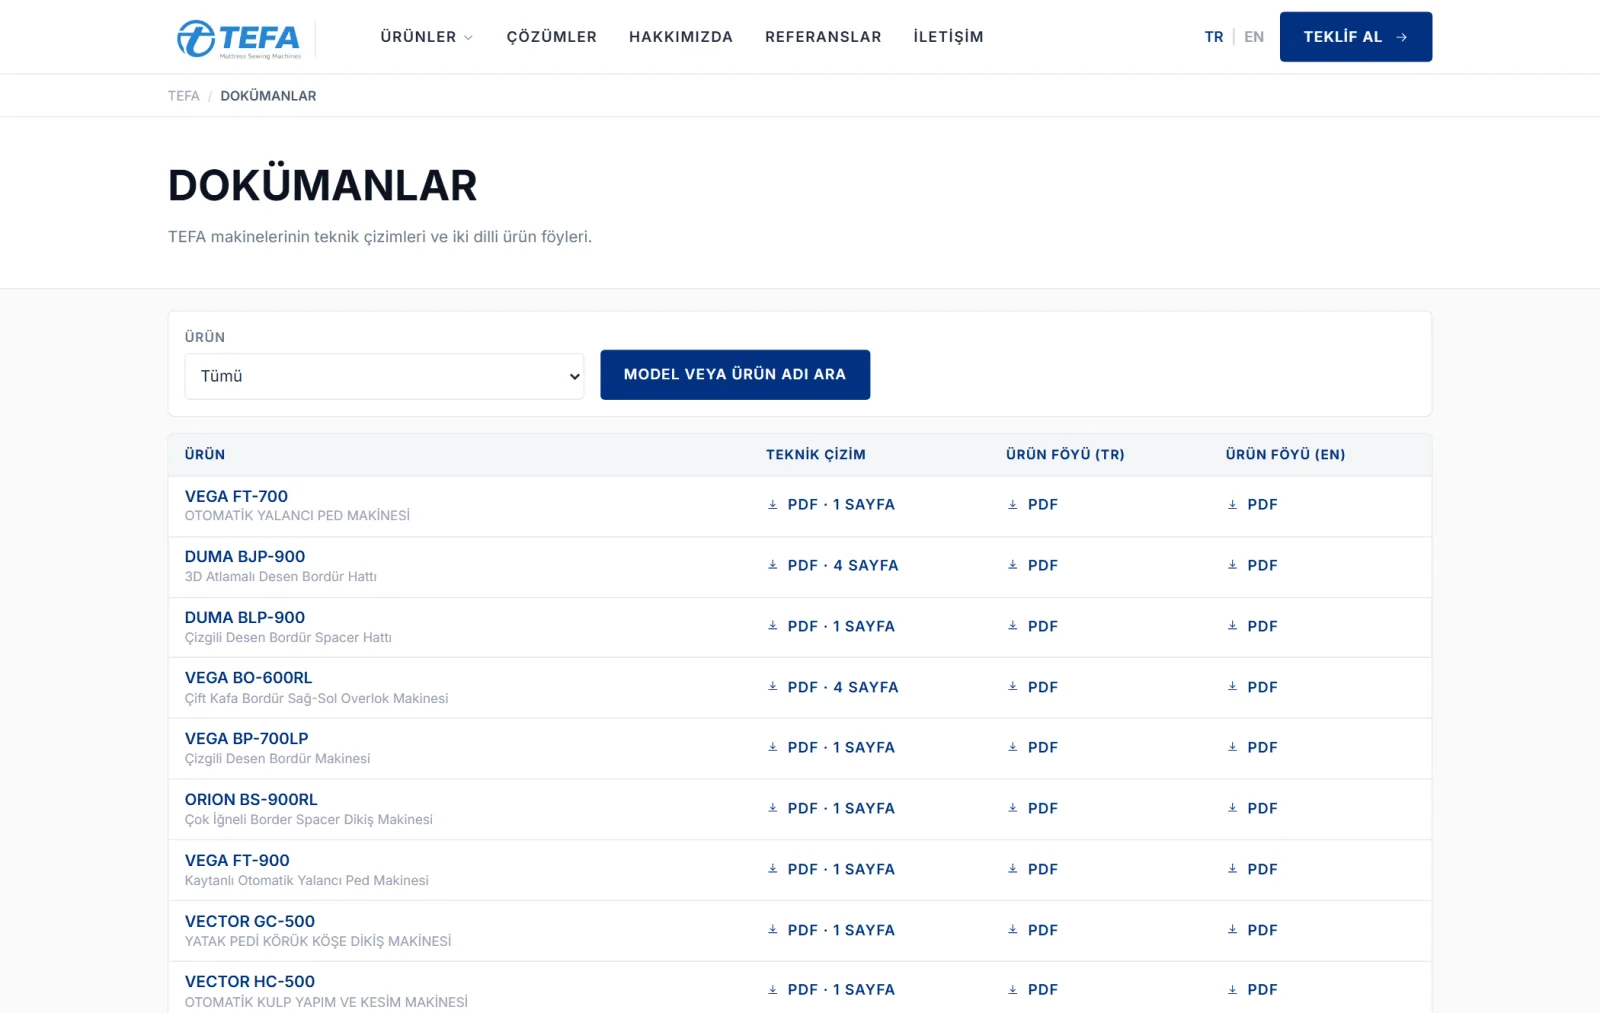The width and height of the screenshot is (1600, 1013).
Task: Click download icon for ORION BS-900RL English brochure
Action: pyautogui.click(x=1233, y=808)
